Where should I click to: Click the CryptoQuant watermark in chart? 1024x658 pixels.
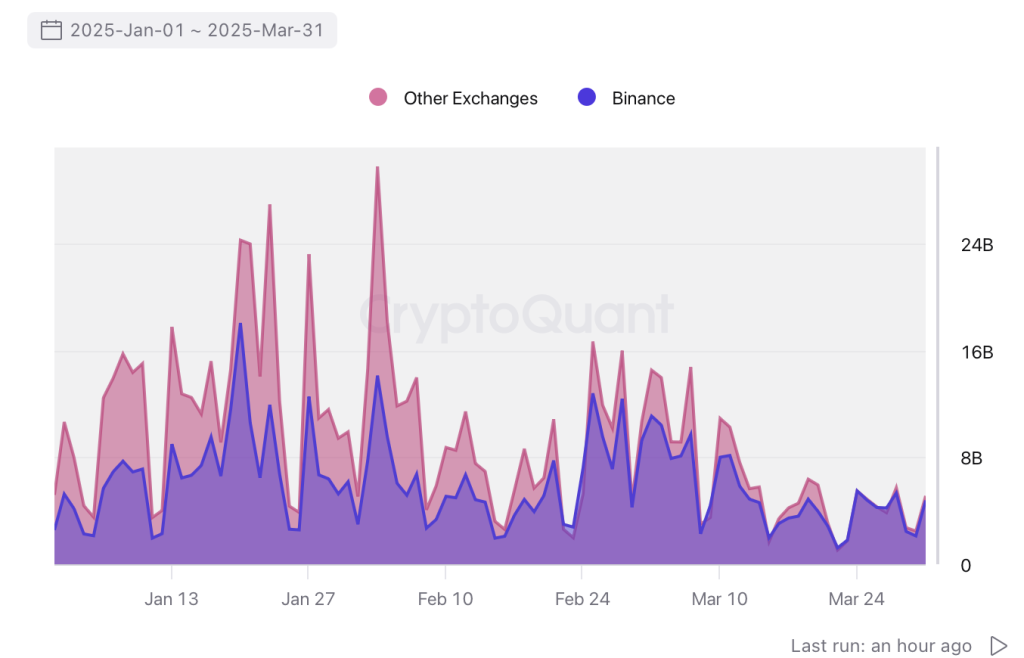[x=517, y=314]
